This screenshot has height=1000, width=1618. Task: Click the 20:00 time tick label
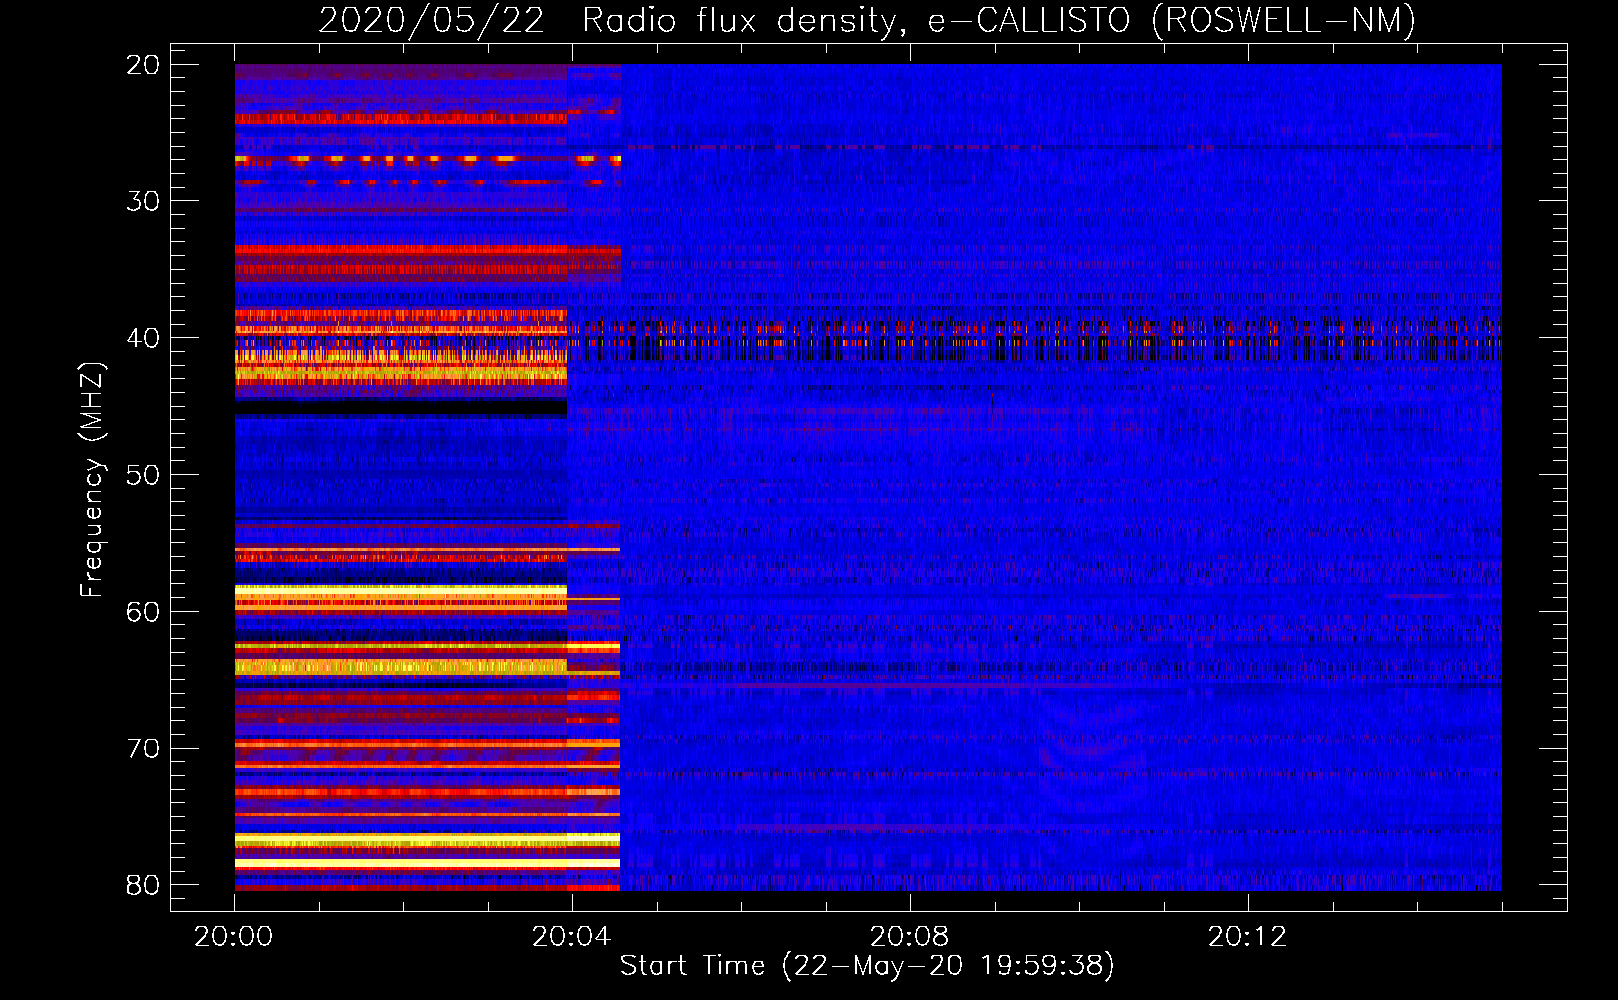pyautogui.click(x=234, y=937)
